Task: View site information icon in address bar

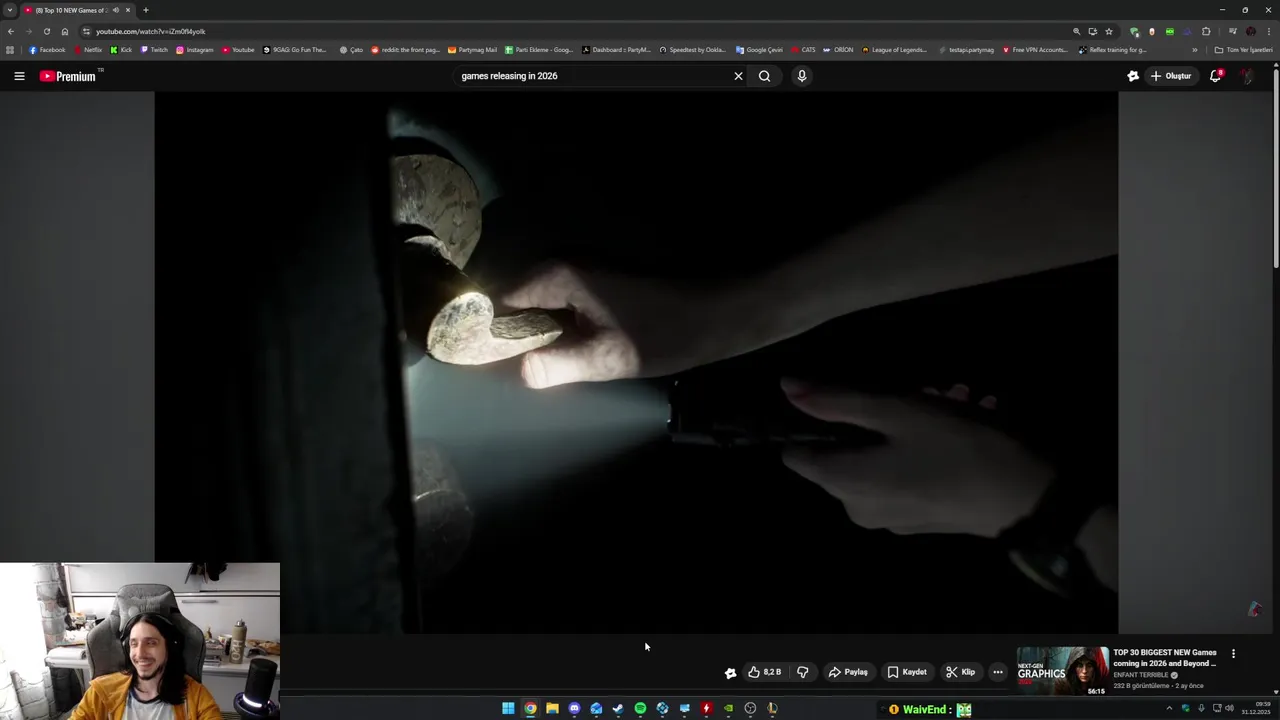Action: coord(86,31)
